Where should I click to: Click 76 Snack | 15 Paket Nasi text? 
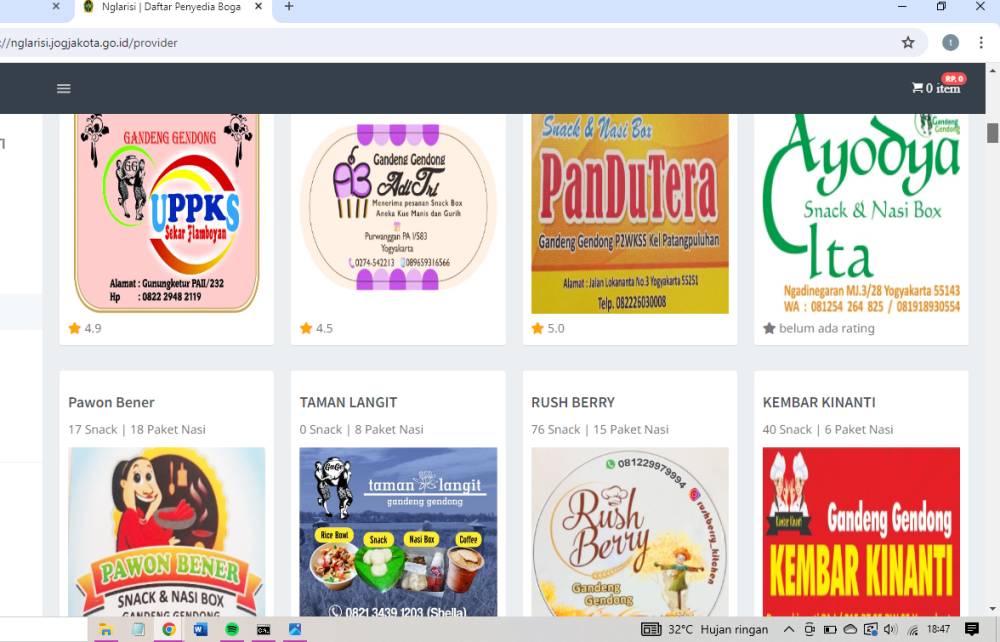[x=599, y=430]
